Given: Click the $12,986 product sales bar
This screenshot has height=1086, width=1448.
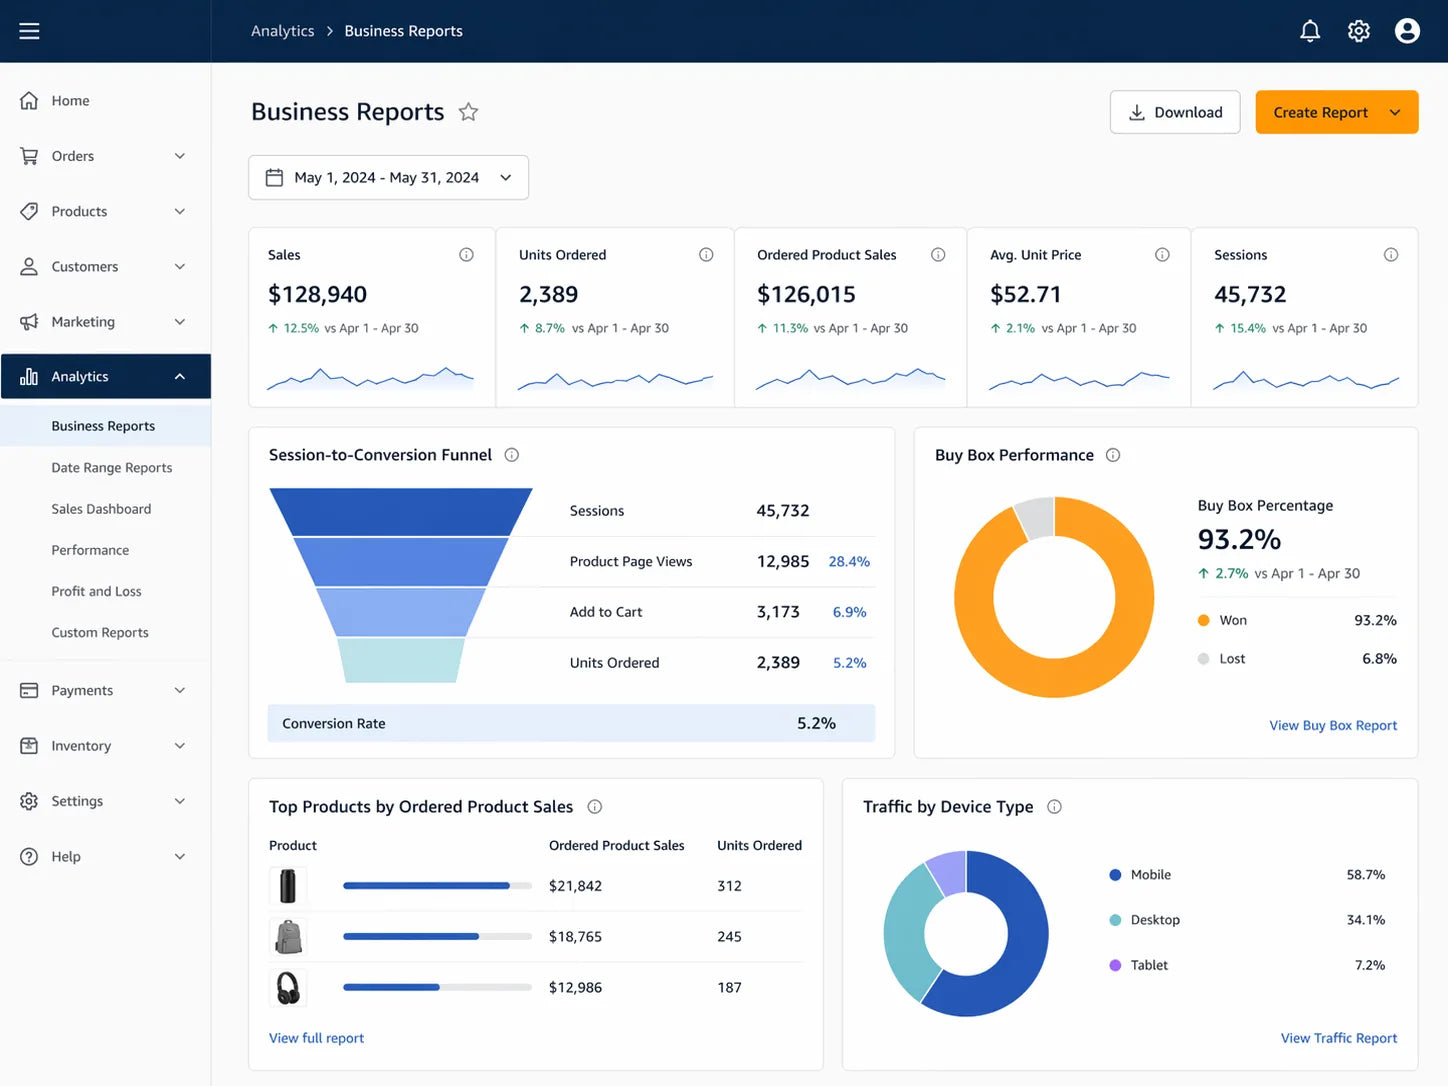Looking at the screenshot, I should (437, 987).
